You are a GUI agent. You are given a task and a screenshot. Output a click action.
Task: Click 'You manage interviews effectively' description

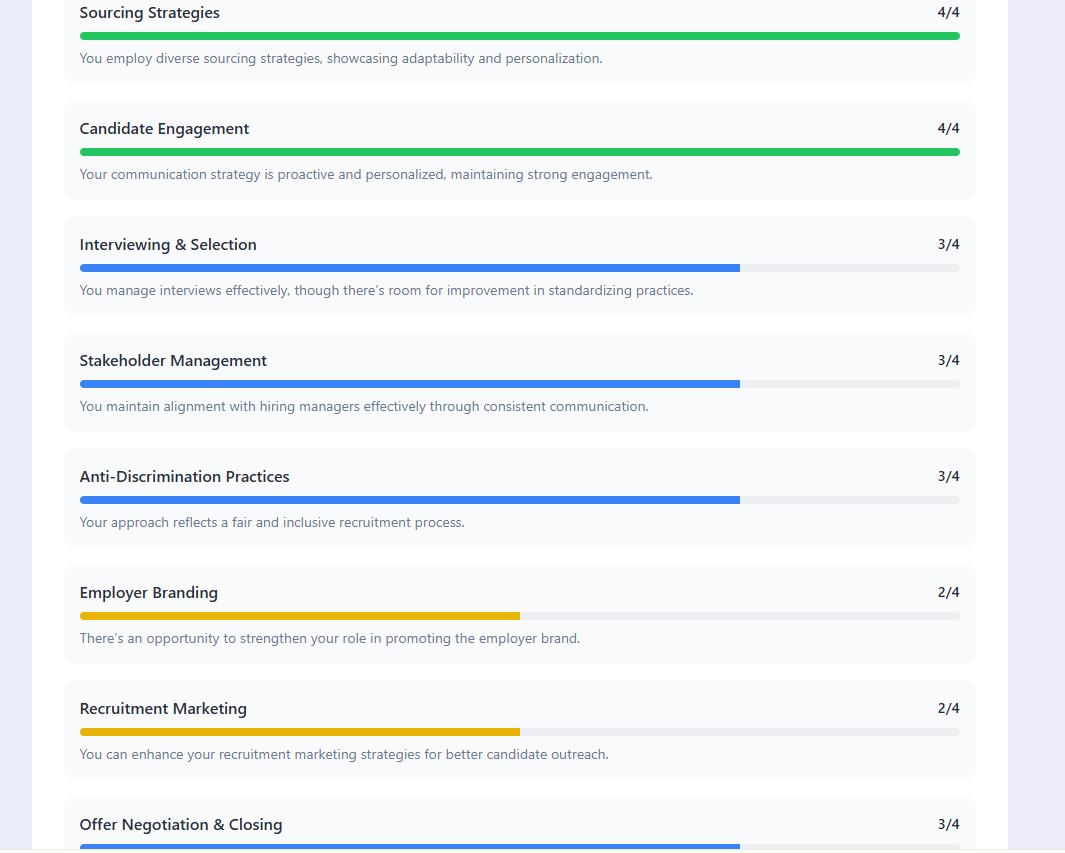coord(386,291)
